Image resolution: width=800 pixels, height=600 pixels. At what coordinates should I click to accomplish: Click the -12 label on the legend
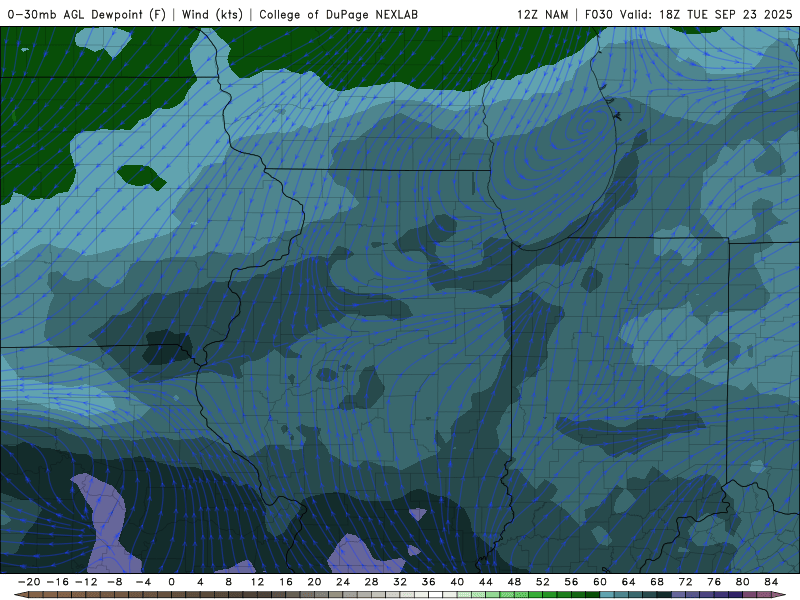[x=86, y=582]
